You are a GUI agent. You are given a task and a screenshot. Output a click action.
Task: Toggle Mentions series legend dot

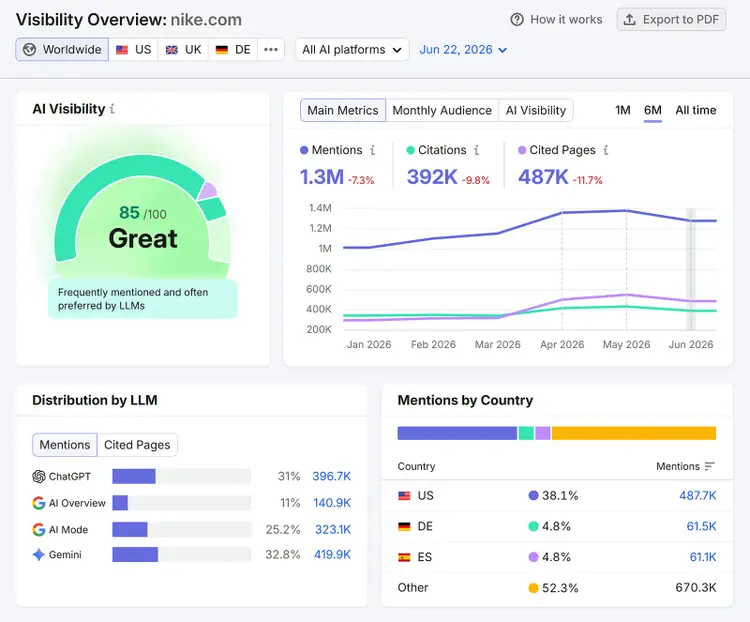tap(304, 150)
